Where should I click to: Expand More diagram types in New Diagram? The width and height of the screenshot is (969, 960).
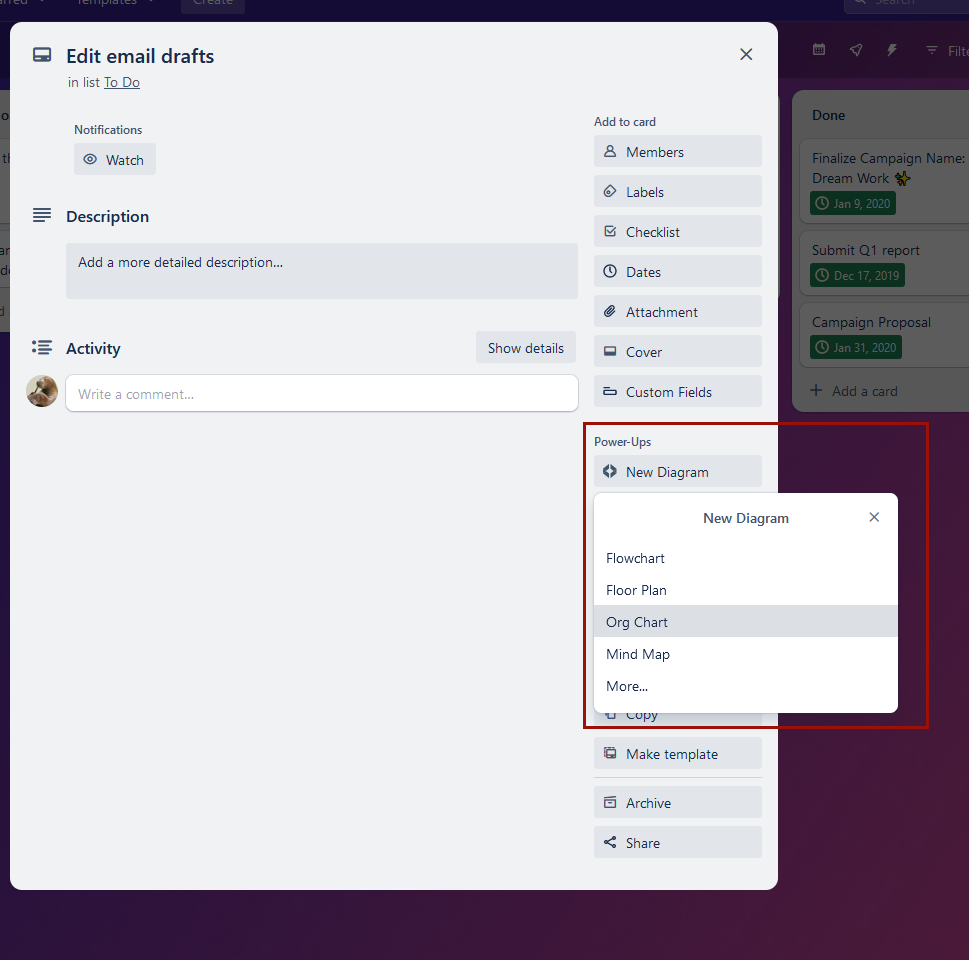coord(626,686)
